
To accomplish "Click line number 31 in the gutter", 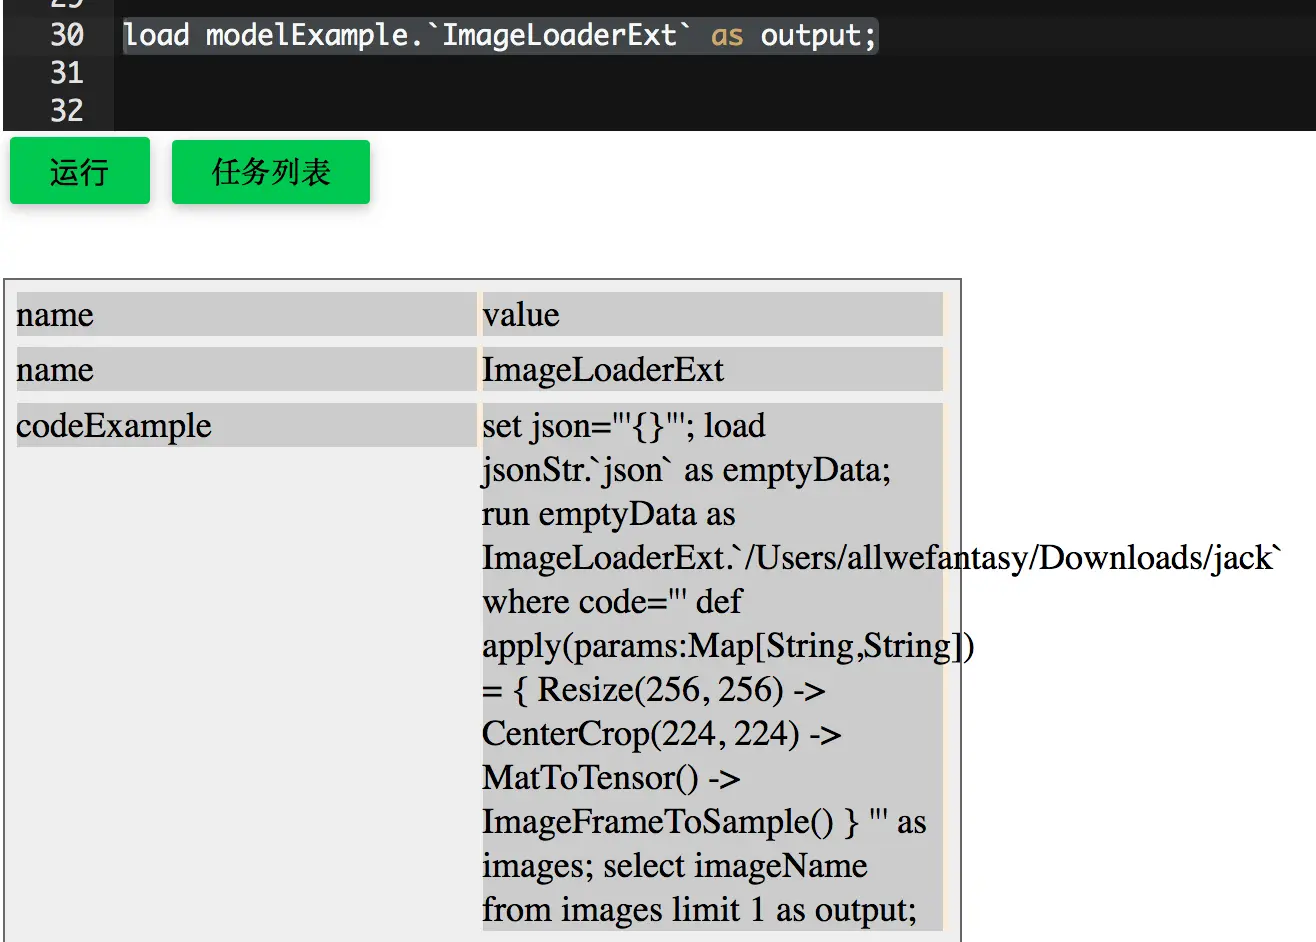I will (x=67, y=73).
